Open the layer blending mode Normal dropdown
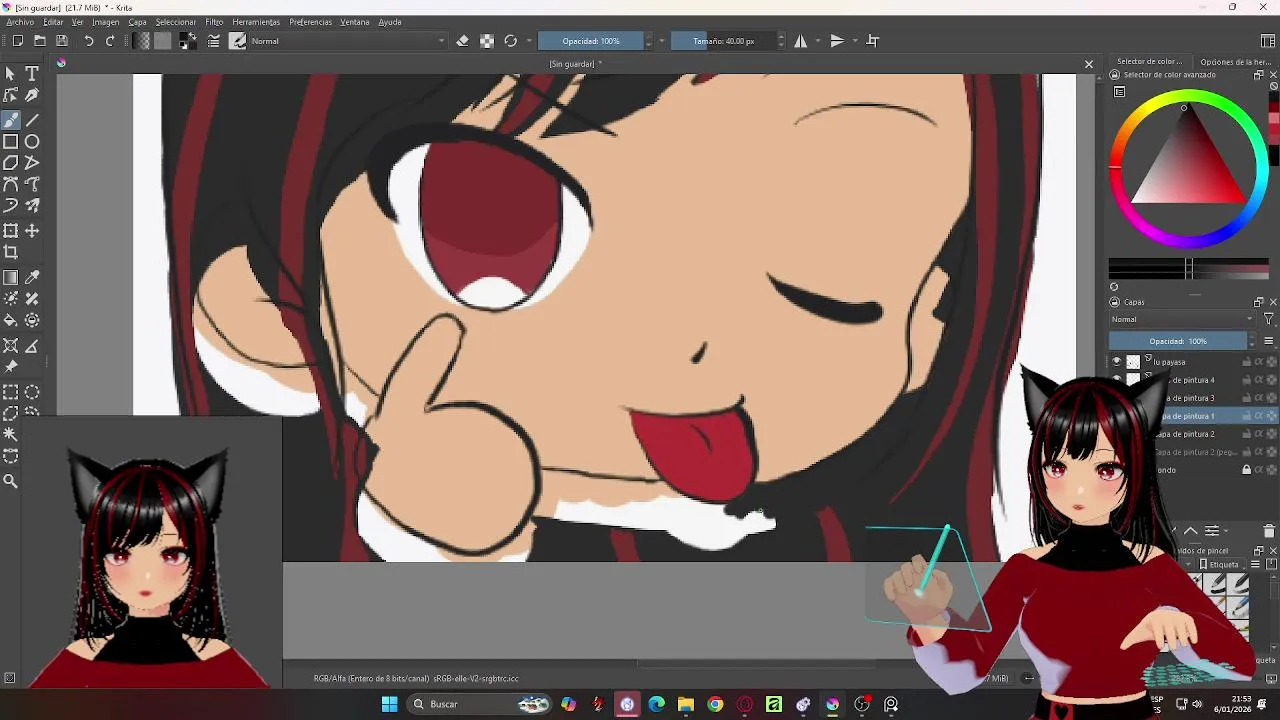 (x=1182, y=319)
